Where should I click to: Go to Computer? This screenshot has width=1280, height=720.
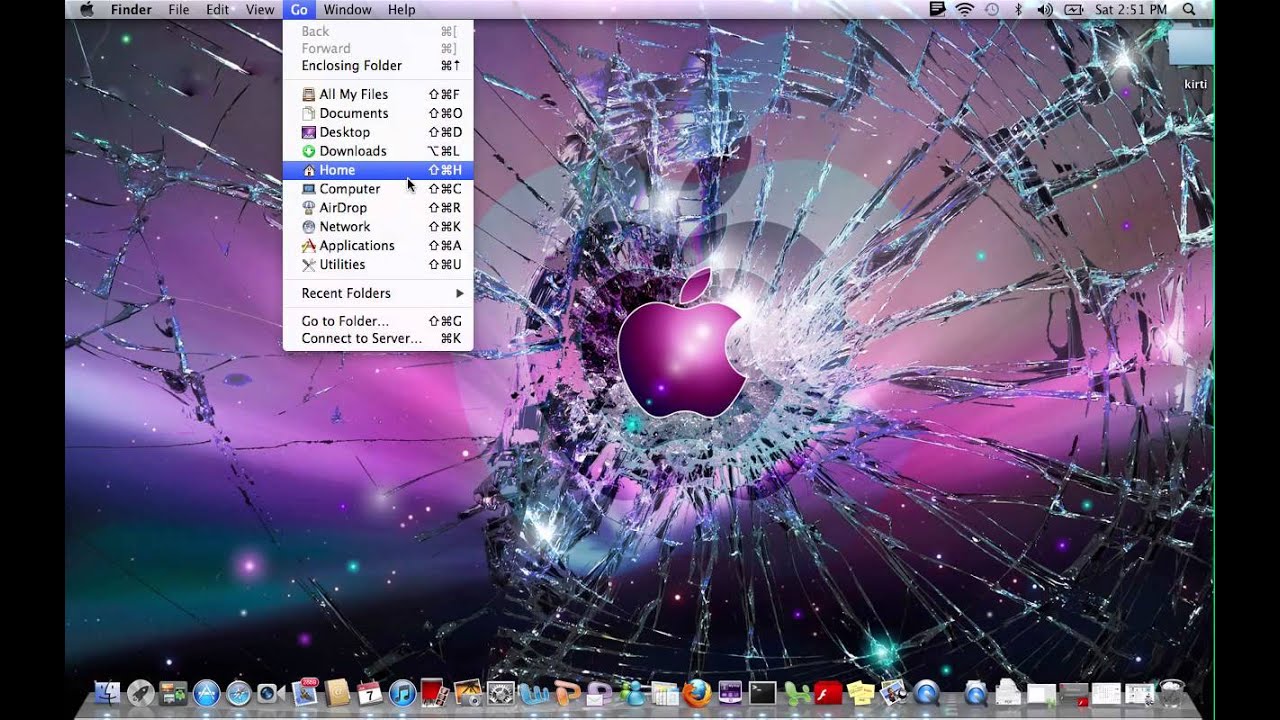[378, 189]
